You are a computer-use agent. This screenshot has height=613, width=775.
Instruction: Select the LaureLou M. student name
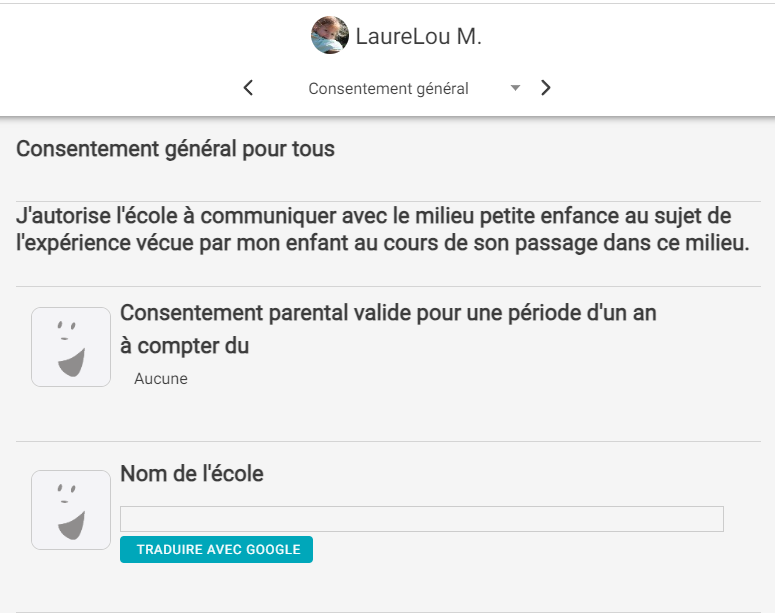point(419,36)
